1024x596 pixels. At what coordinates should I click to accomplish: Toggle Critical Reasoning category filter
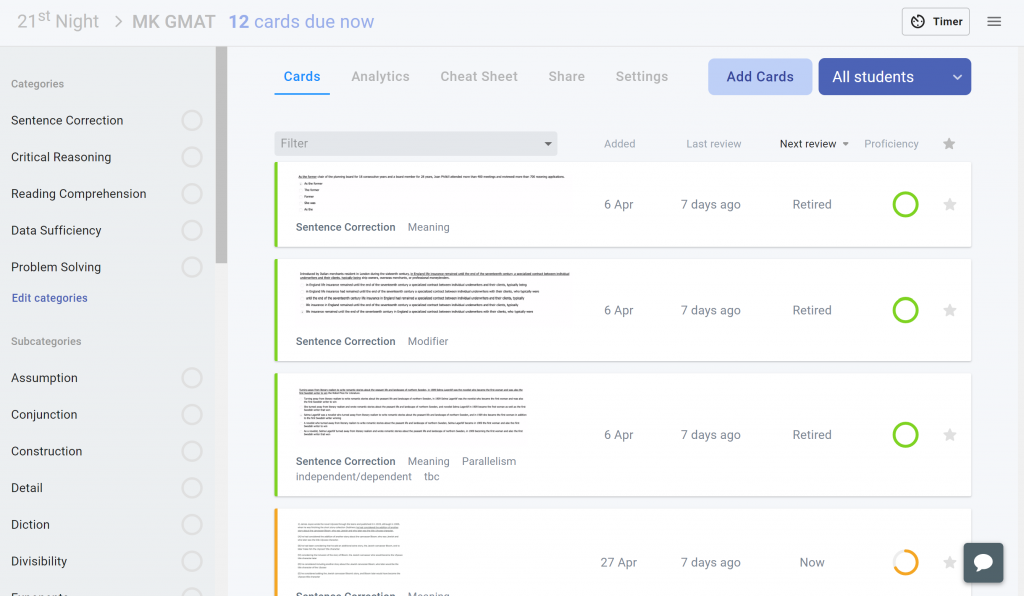(192, 157)
